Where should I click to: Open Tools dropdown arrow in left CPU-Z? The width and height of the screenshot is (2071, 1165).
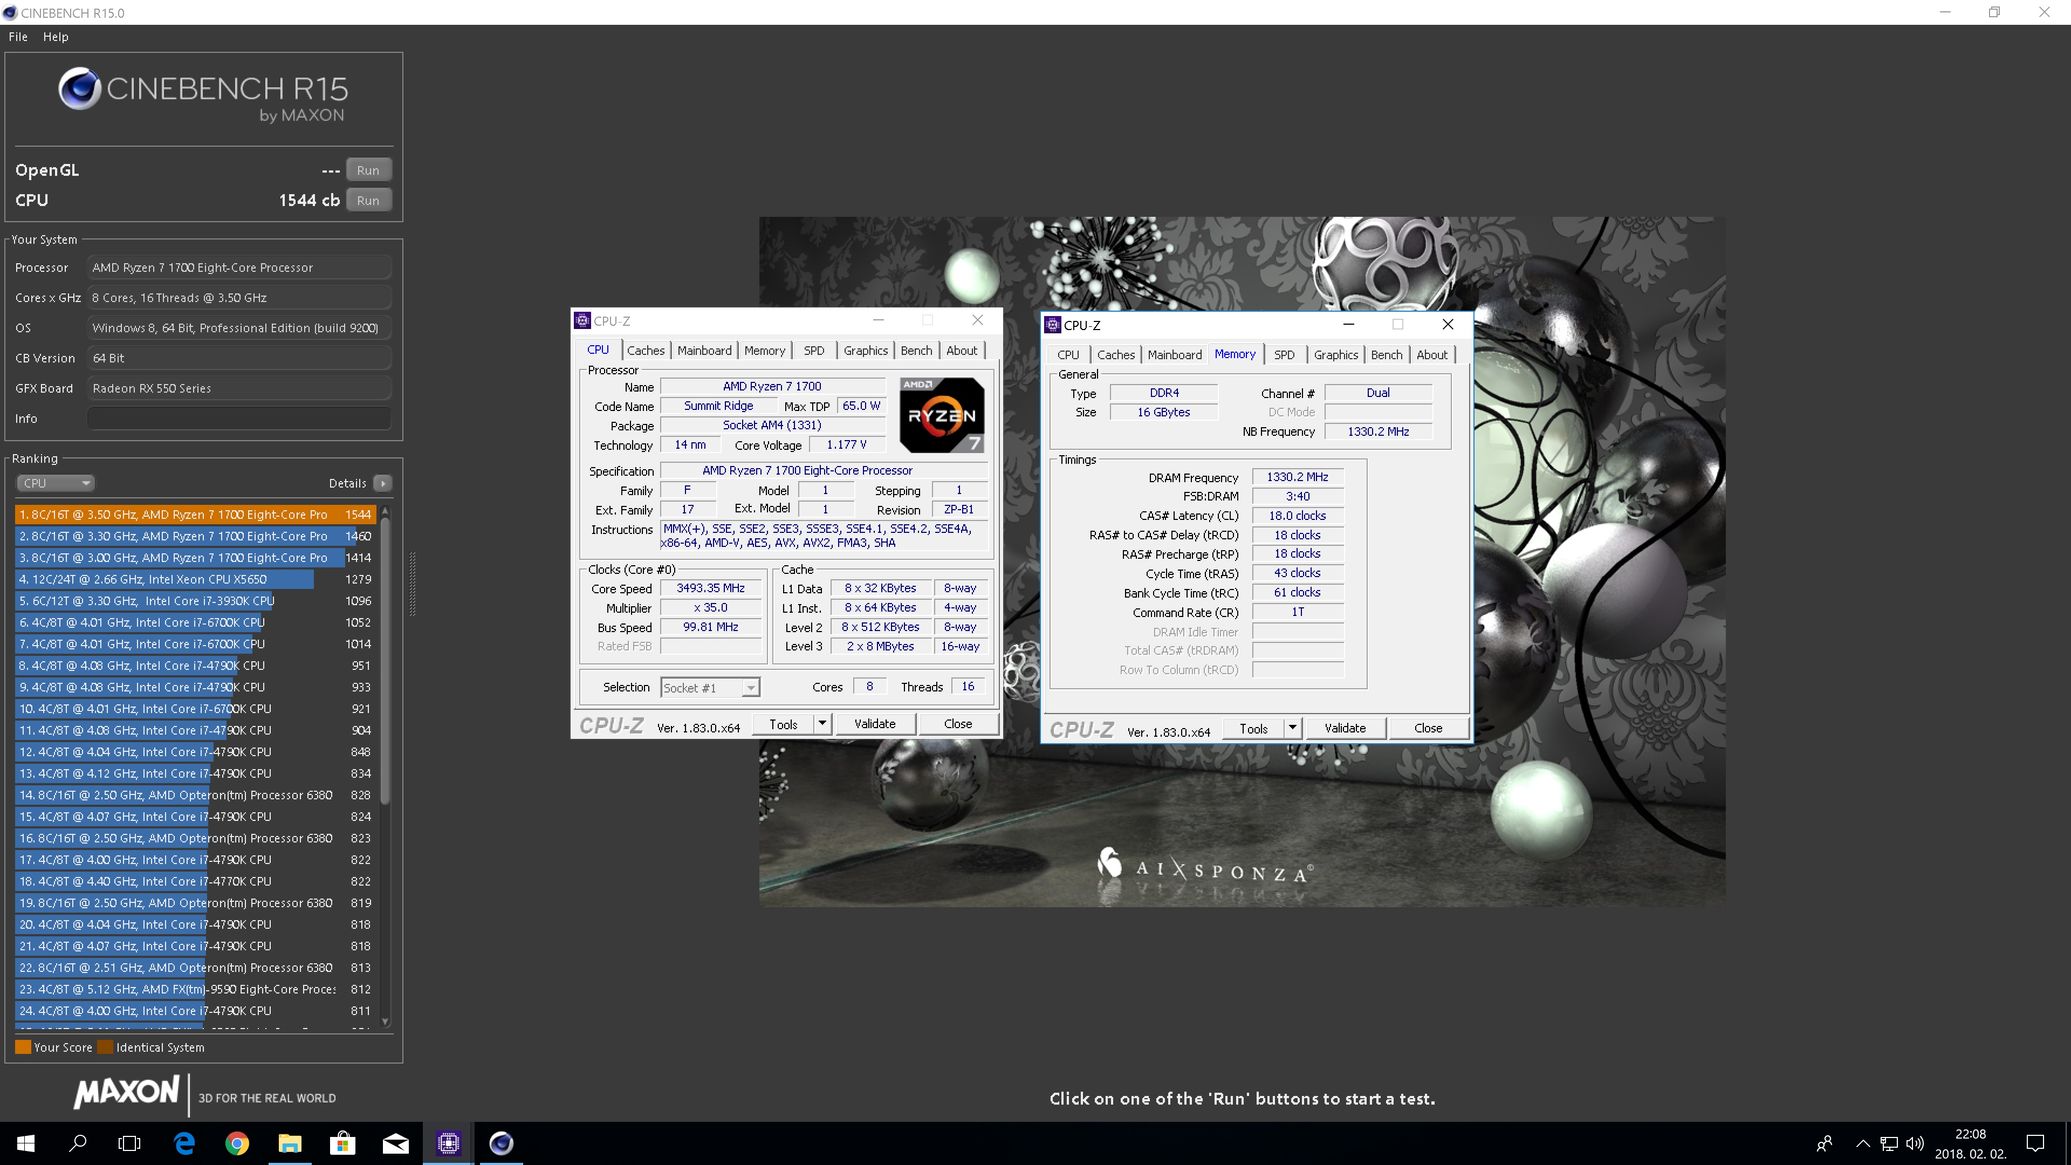(822, 724)
